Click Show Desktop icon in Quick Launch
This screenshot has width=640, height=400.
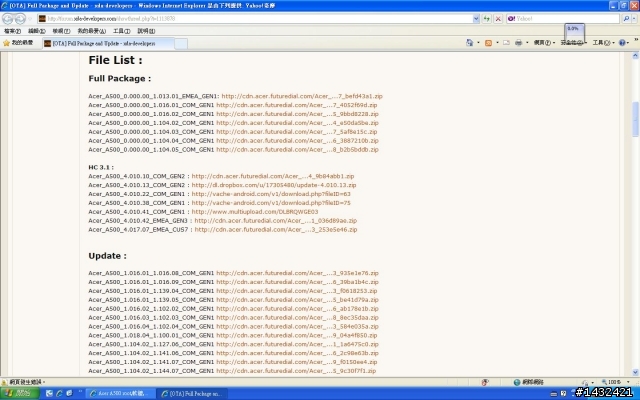[49, 393]
